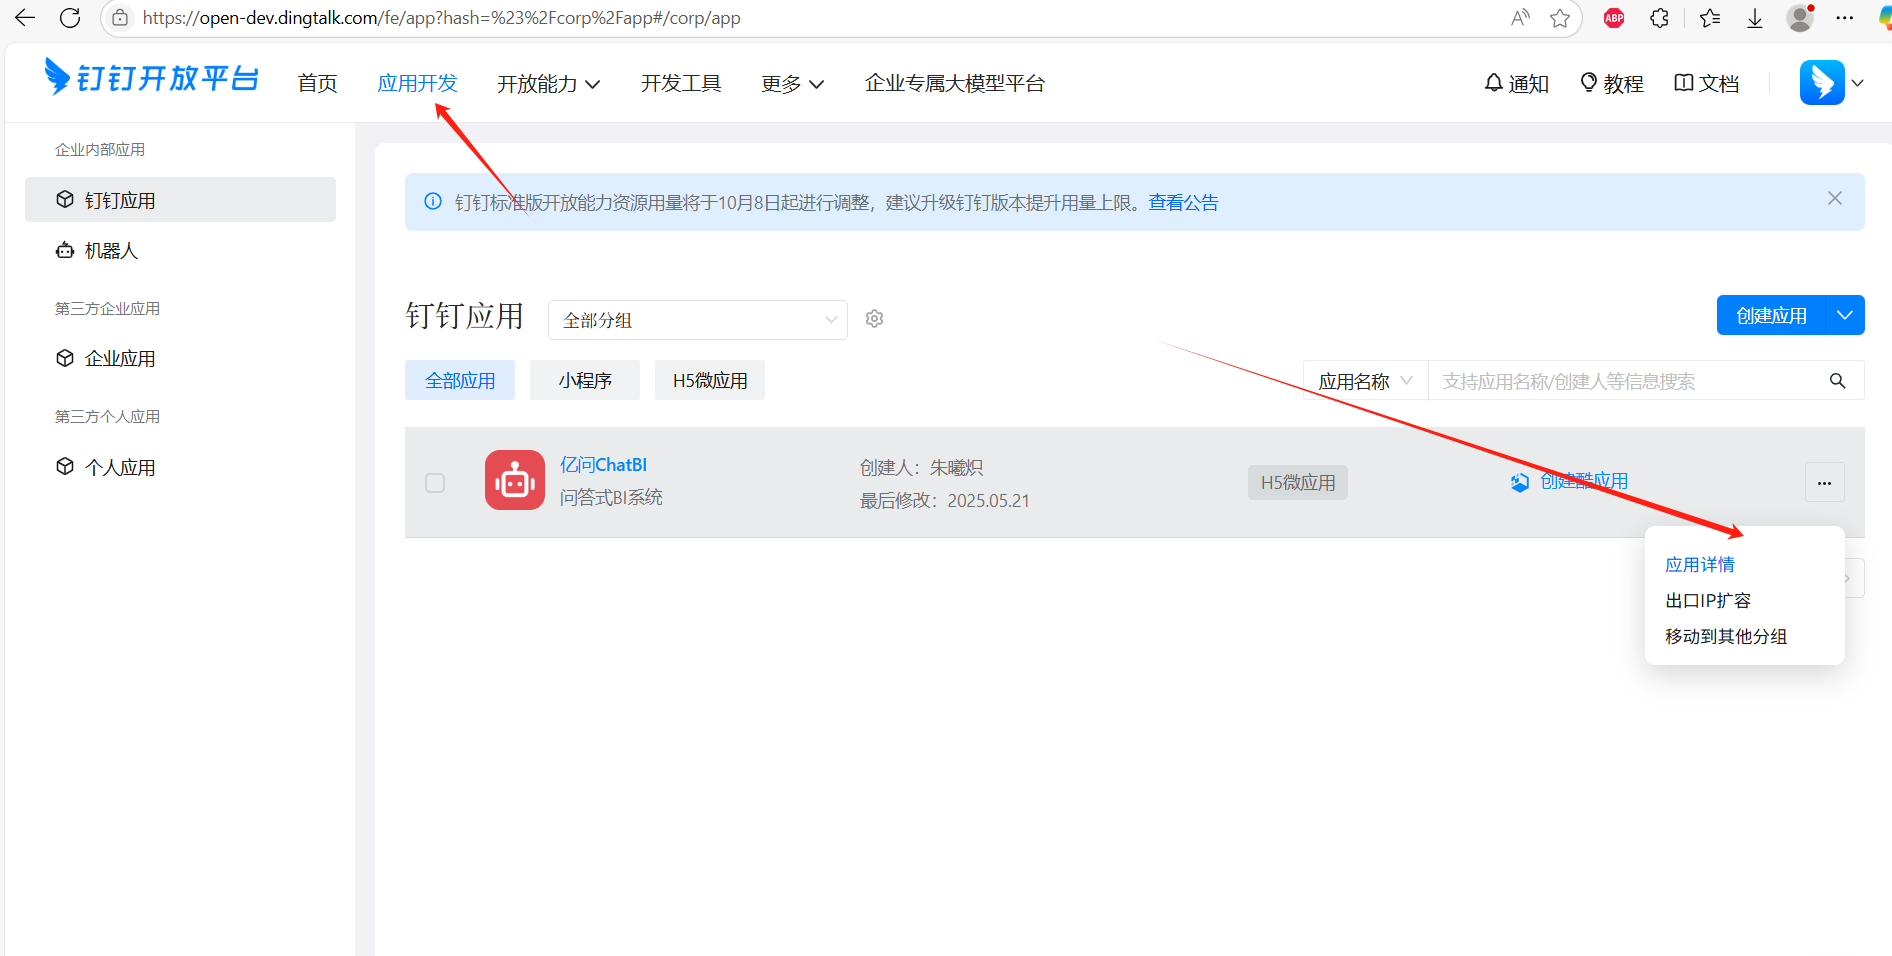Expand the 开放能力 navigation menu
Screen dimensions: 1892x956
[x=548, y=84]
